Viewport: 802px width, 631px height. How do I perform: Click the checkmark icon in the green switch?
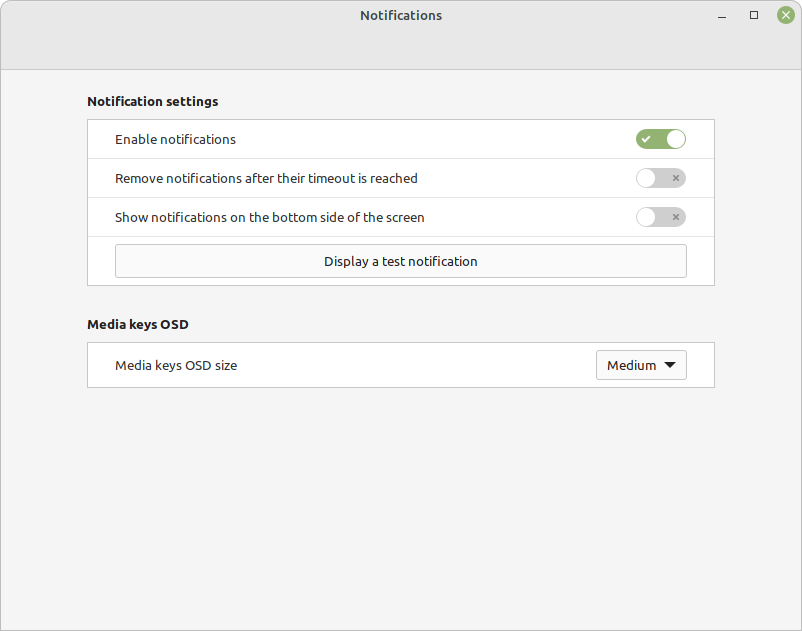pos(646,139)
